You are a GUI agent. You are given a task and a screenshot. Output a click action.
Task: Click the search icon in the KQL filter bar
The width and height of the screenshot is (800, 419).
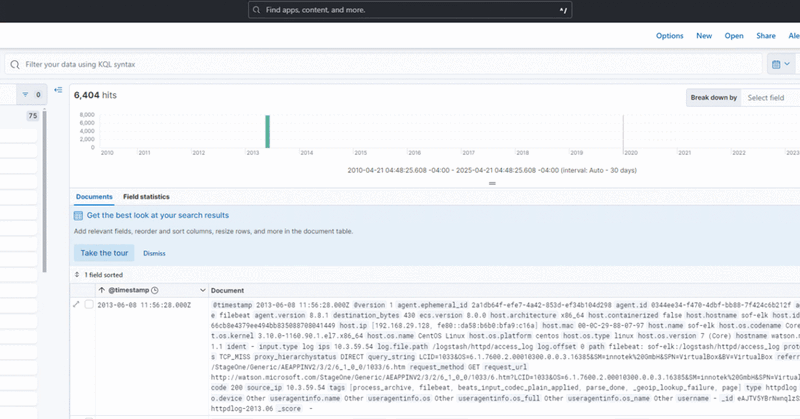click(15, 64)
